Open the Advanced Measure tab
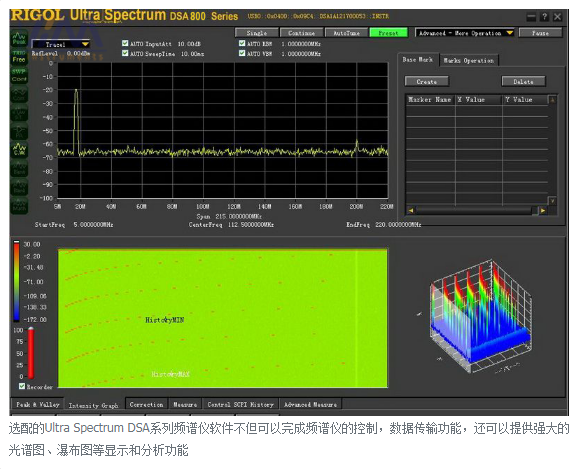 [310, 404]
